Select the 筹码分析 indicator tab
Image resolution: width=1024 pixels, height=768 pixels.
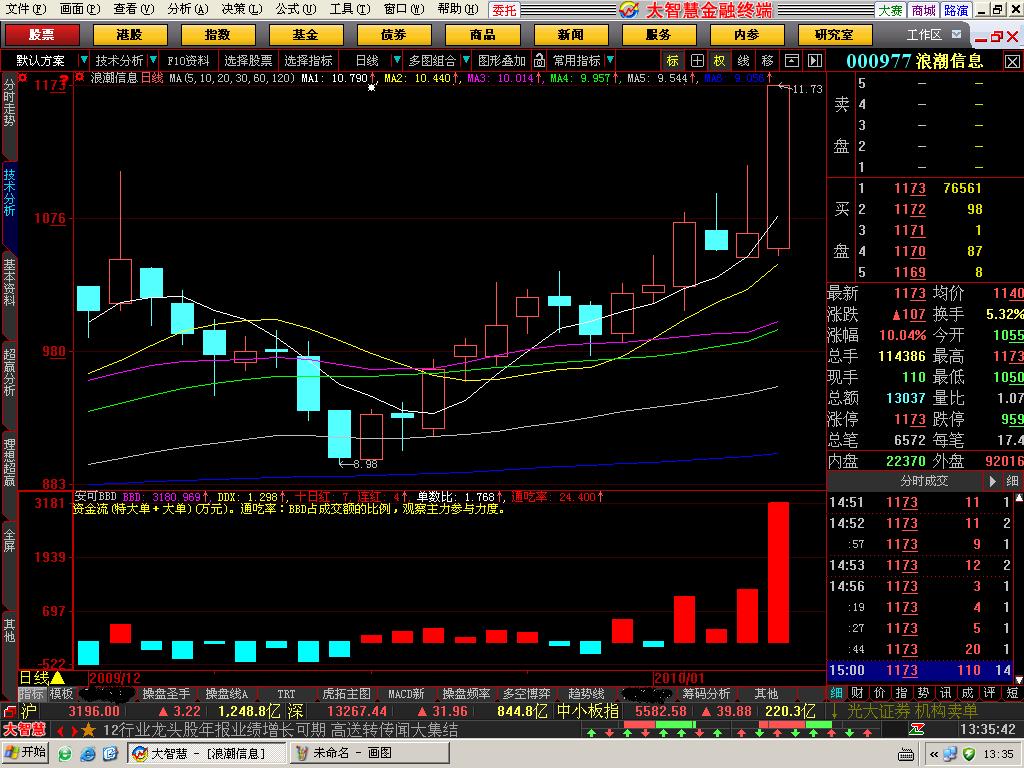tap(707, 694)
